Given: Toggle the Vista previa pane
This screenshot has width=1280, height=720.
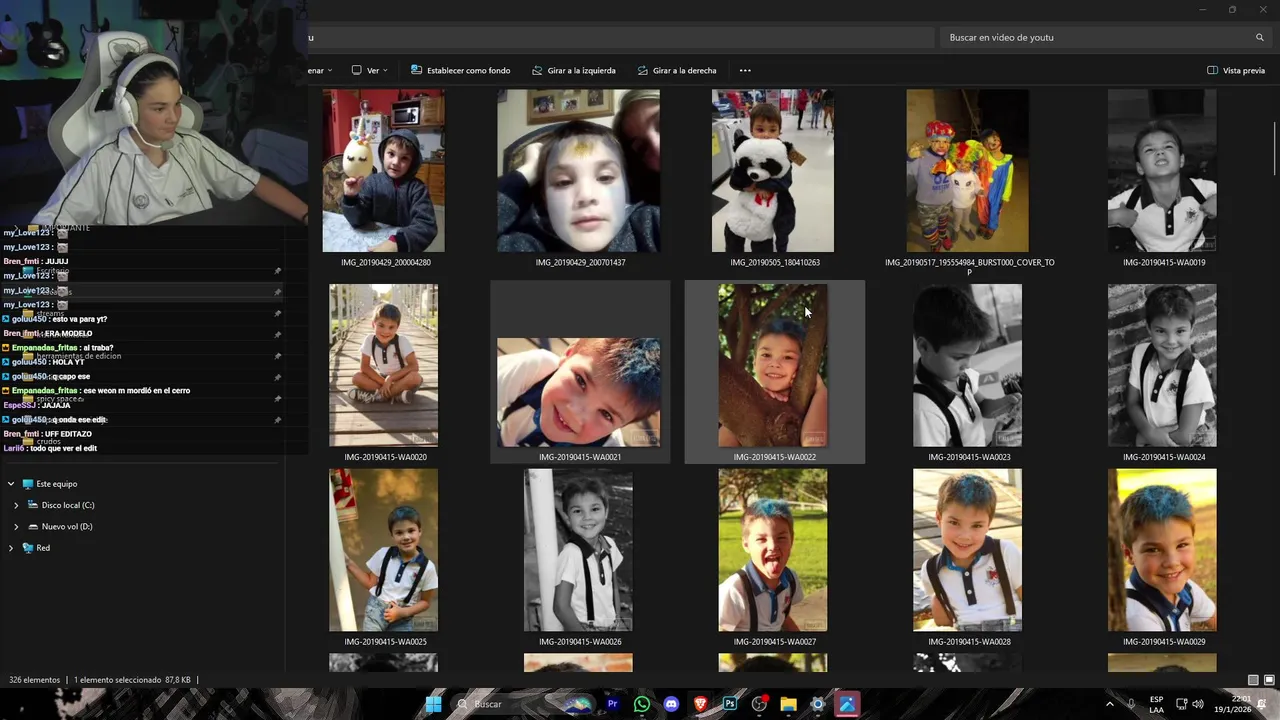Looking at the screenshot, I should [x=1236, y=71].
